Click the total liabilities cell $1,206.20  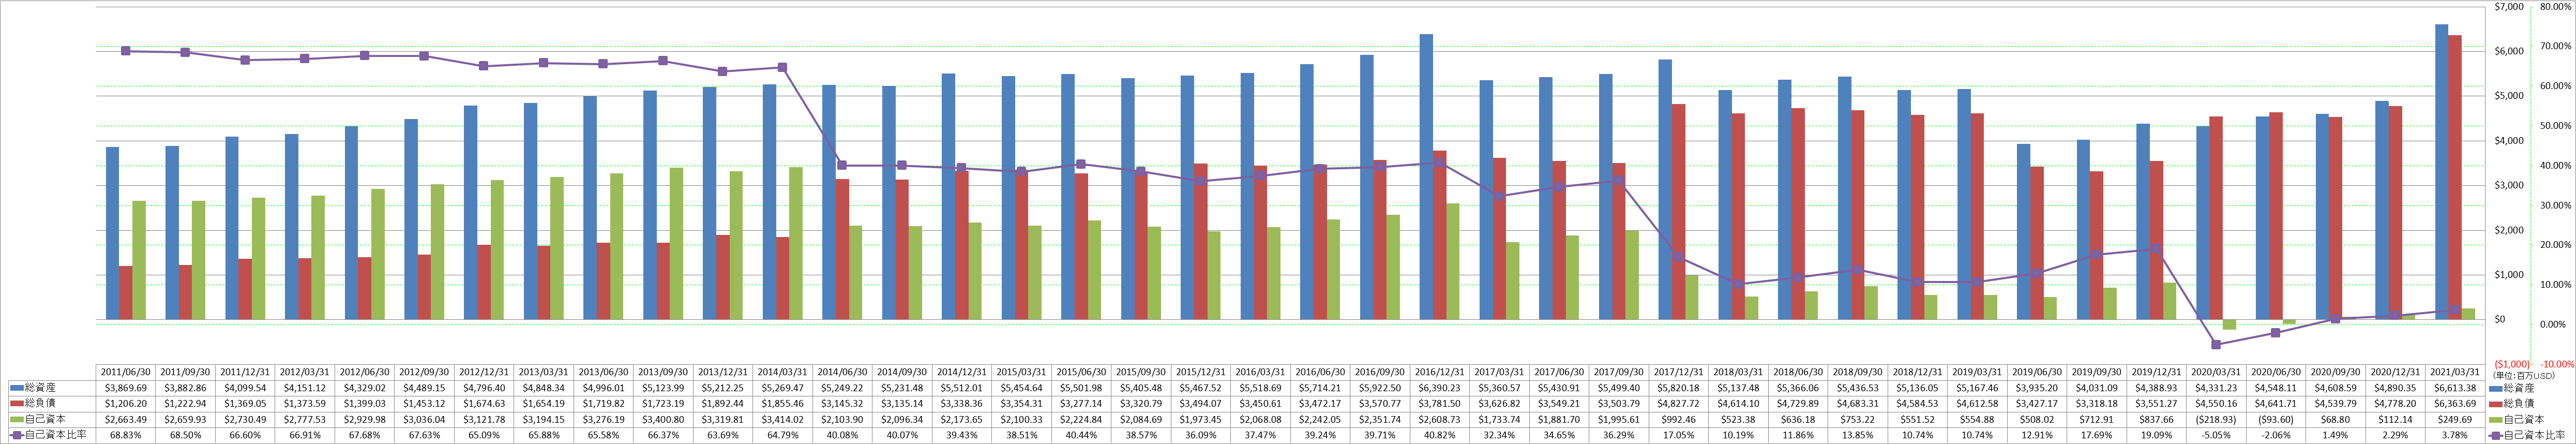point(125,404)
